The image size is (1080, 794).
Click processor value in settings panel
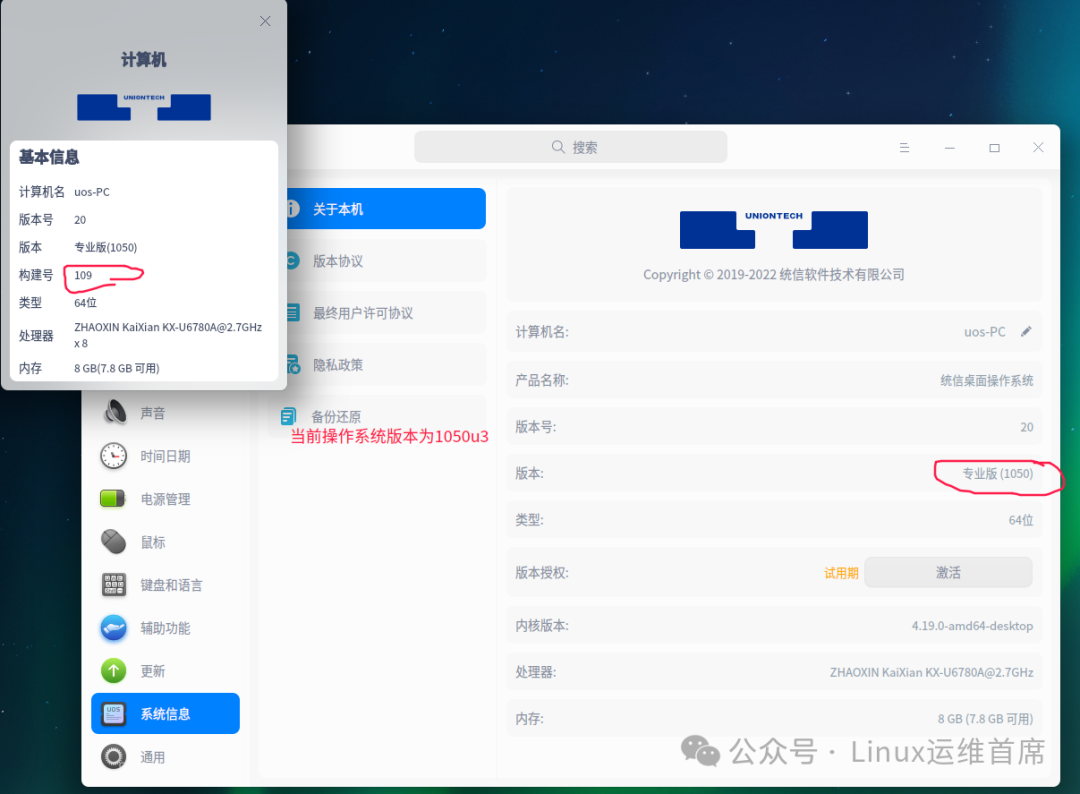point(931,672)
